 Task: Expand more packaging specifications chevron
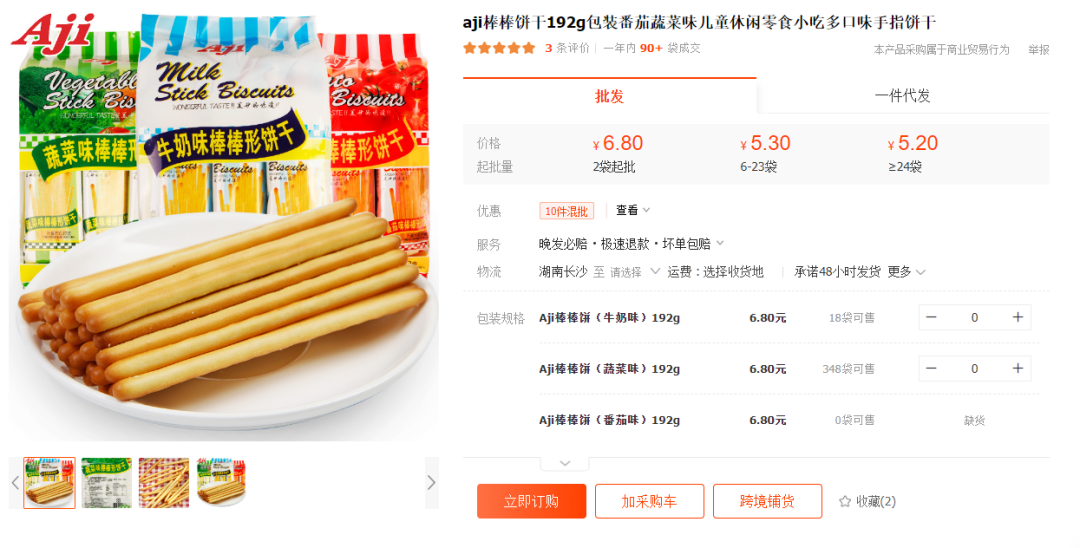click(x=565, y=463)
